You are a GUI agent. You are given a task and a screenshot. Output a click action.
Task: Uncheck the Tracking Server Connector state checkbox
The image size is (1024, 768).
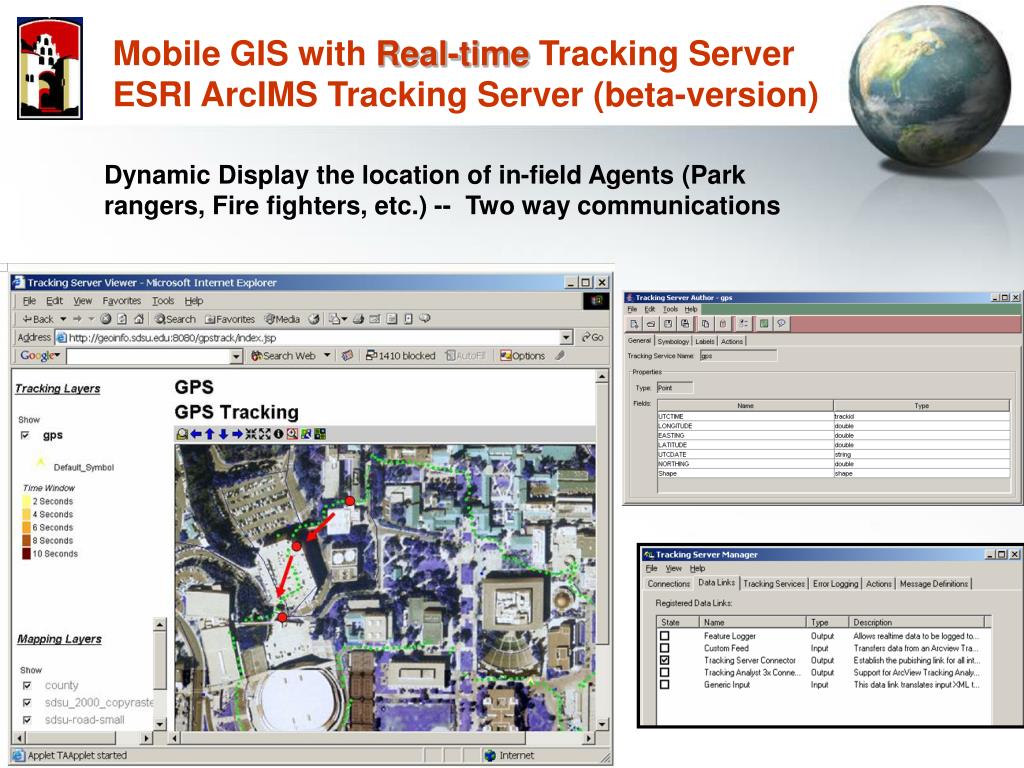click(665, 660)
